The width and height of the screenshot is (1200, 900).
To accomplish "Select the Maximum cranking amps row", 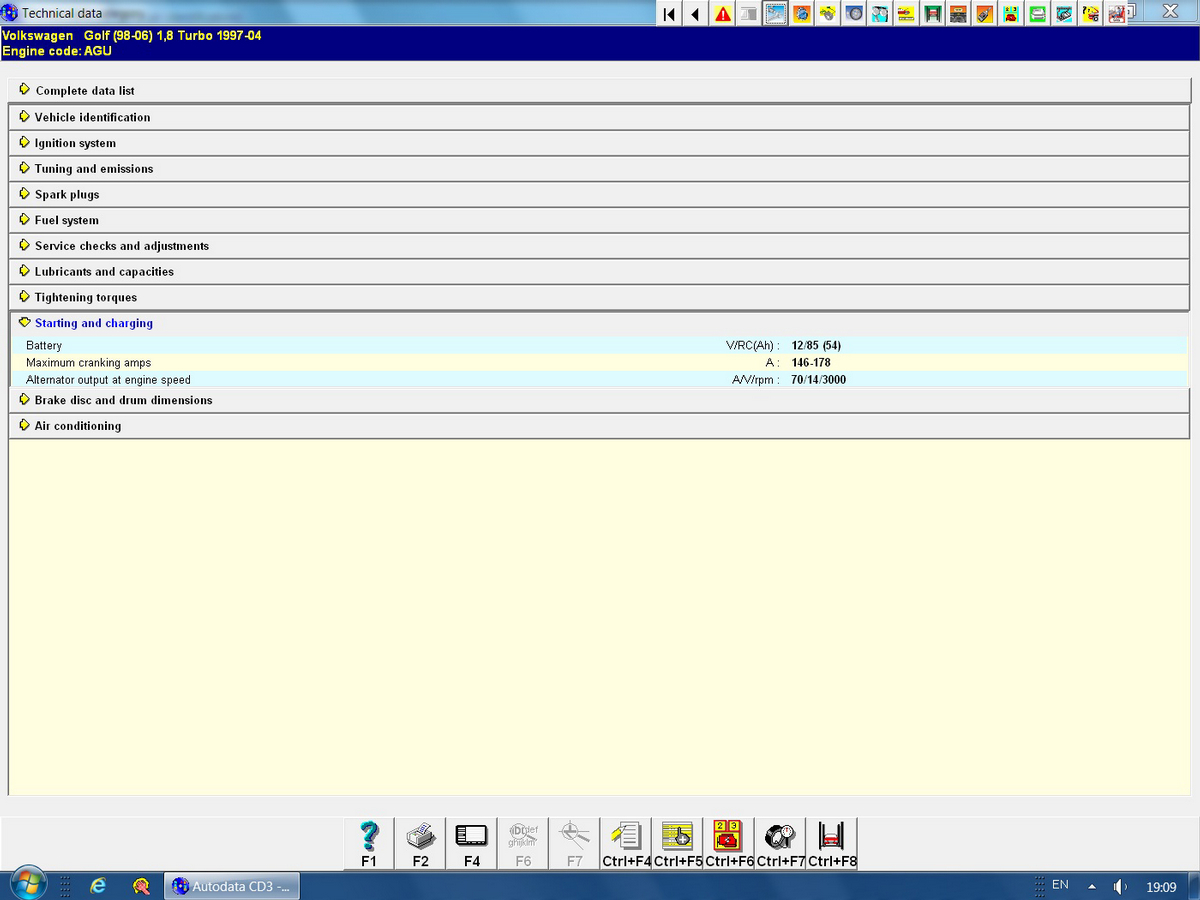I will click(89, 363).
